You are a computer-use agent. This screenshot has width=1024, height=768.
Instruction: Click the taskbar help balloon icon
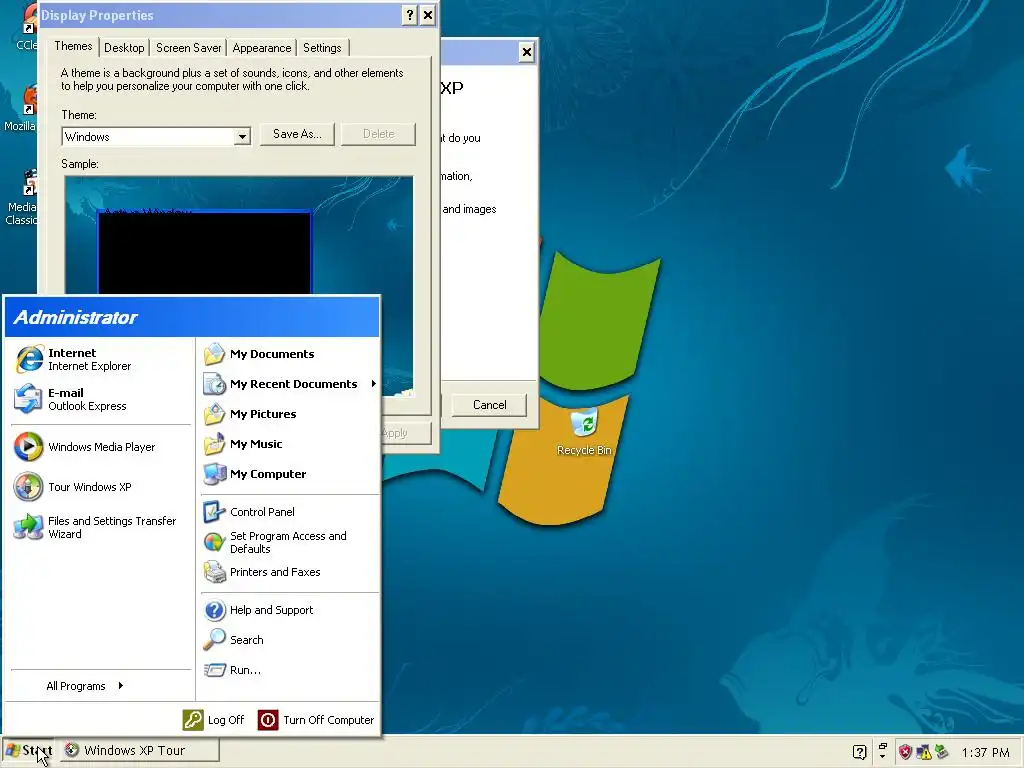(x=860, y=752)
